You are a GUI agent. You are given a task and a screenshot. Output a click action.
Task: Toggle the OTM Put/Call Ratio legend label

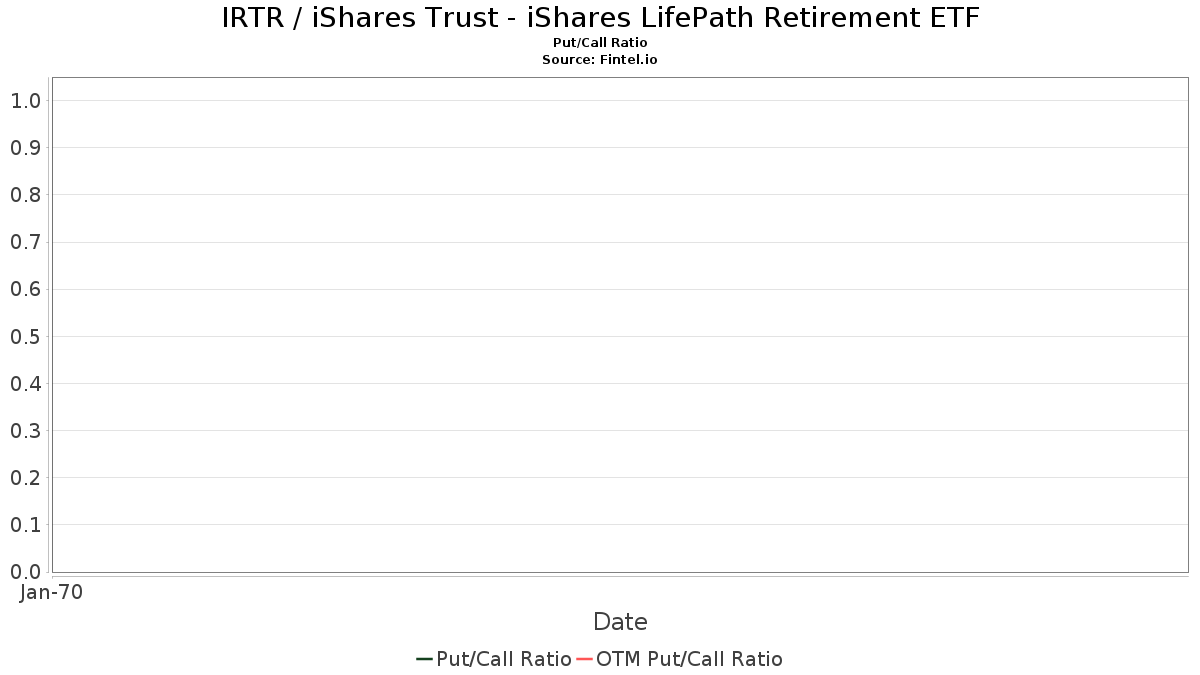tap(690, 659)
